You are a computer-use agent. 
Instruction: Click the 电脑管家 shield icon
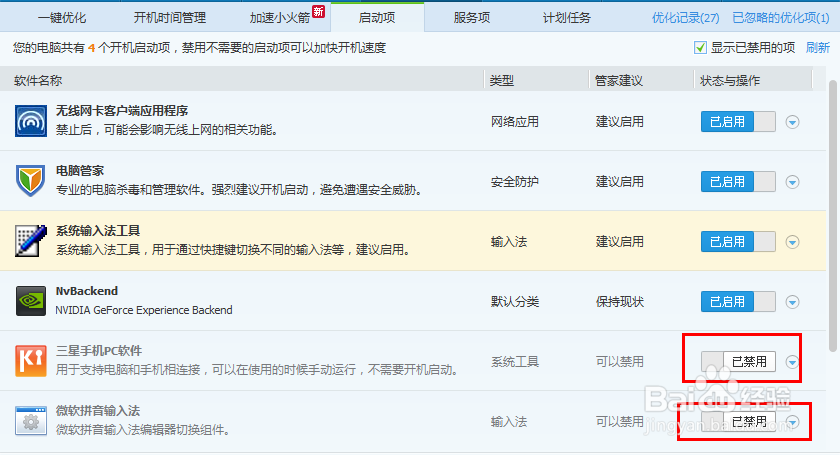[31, 181]
